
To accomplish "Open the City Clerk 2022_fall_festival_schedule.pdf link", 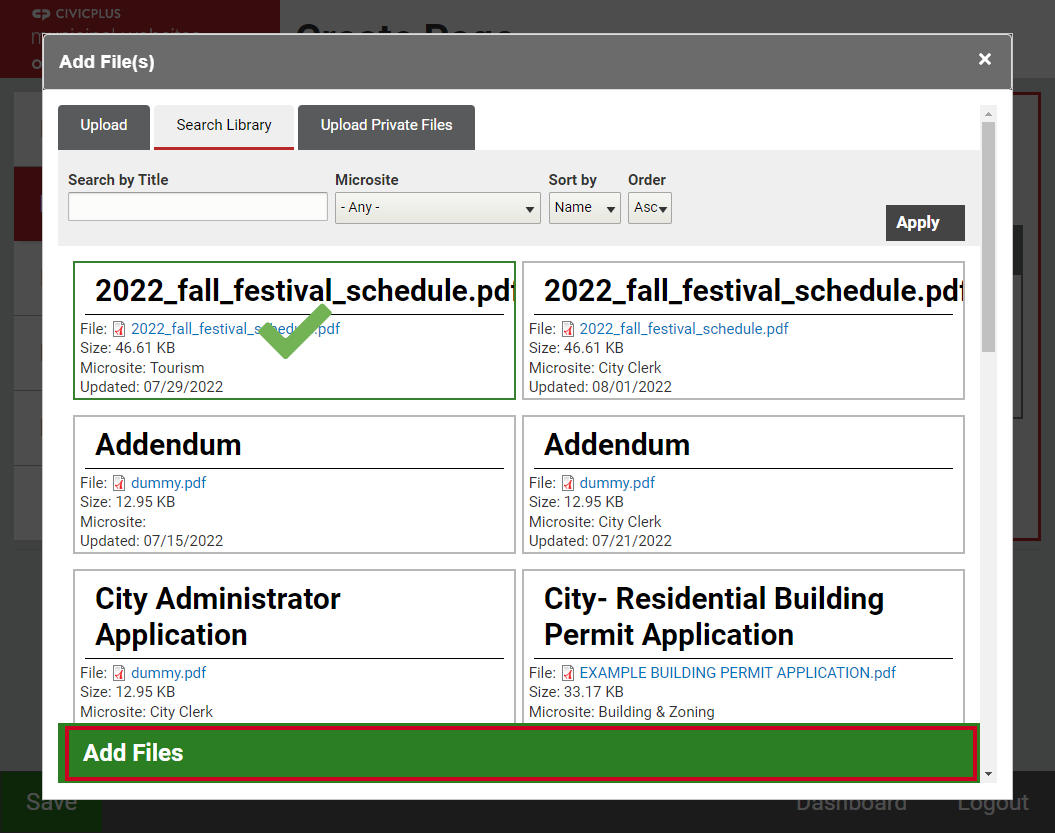I will (x=684, y=329).
